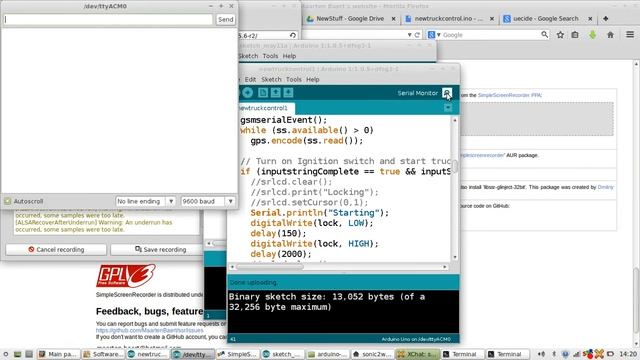Open Firefox downloads green arrow icon
The width and height of the screenshot is (640, 360).
(x=592, y=35)
